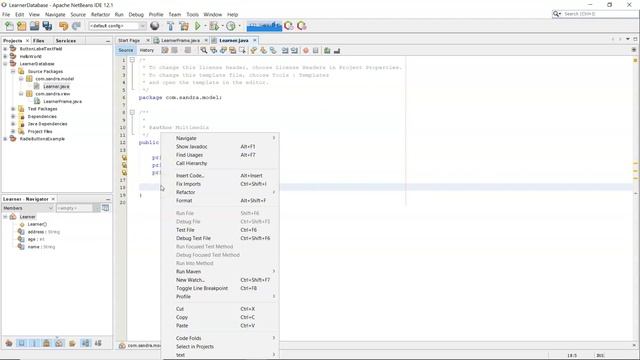This screenshot has height=360, width=640.
Task: Click the Undo toolbar icon
Action: tap(63, 26)
